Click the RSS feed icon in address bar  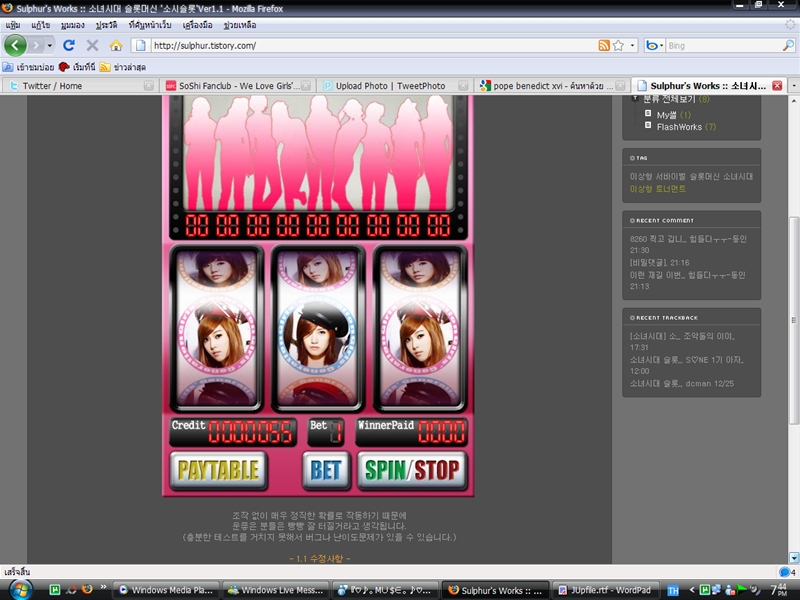tap(604, 45)
